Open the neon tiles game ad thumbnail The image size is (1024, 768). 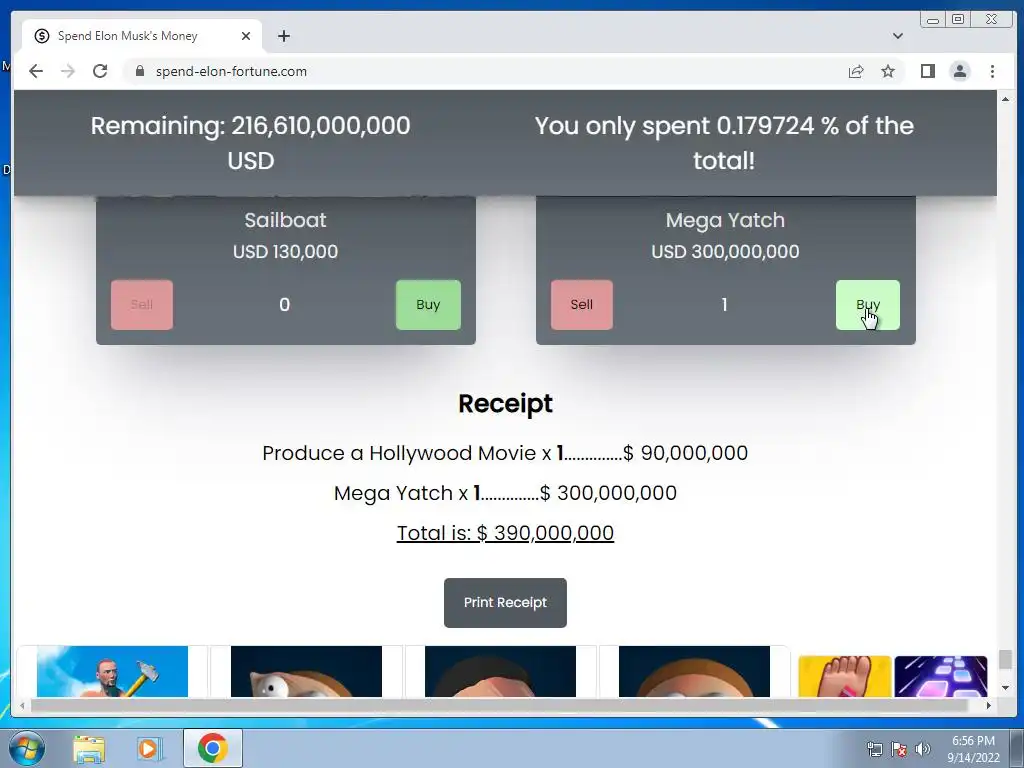(940, 676)
